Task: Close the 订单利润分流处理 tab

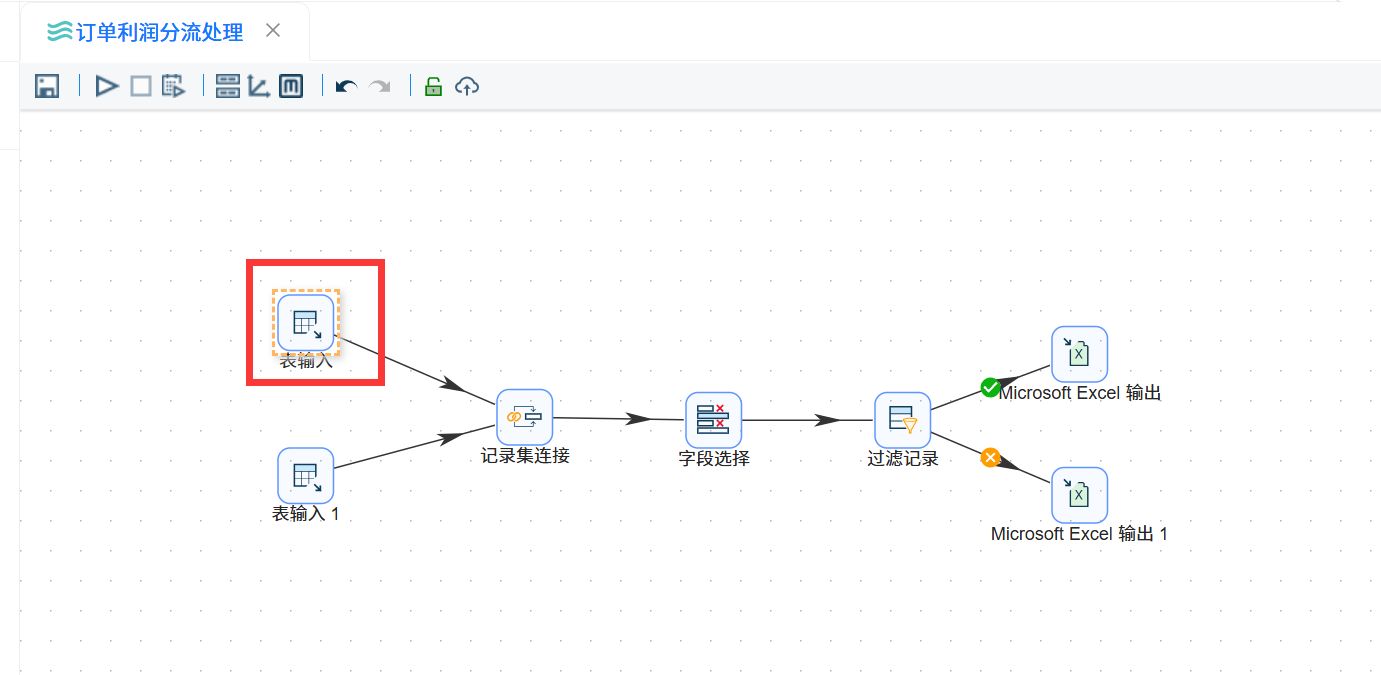Action: click(273, 31)
